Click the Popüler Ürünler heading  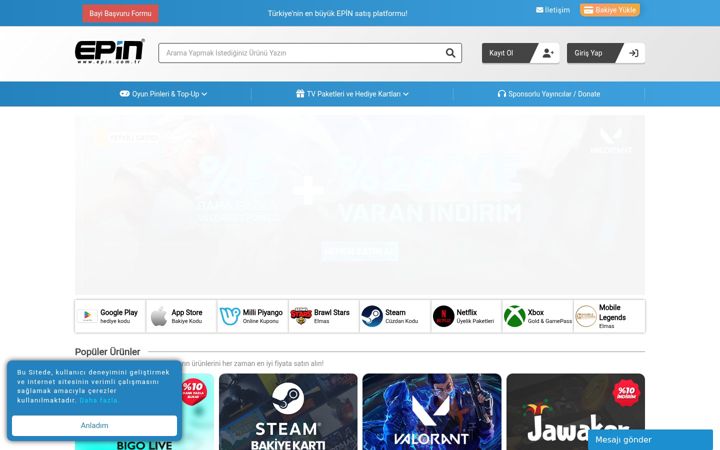pos(107,352)
